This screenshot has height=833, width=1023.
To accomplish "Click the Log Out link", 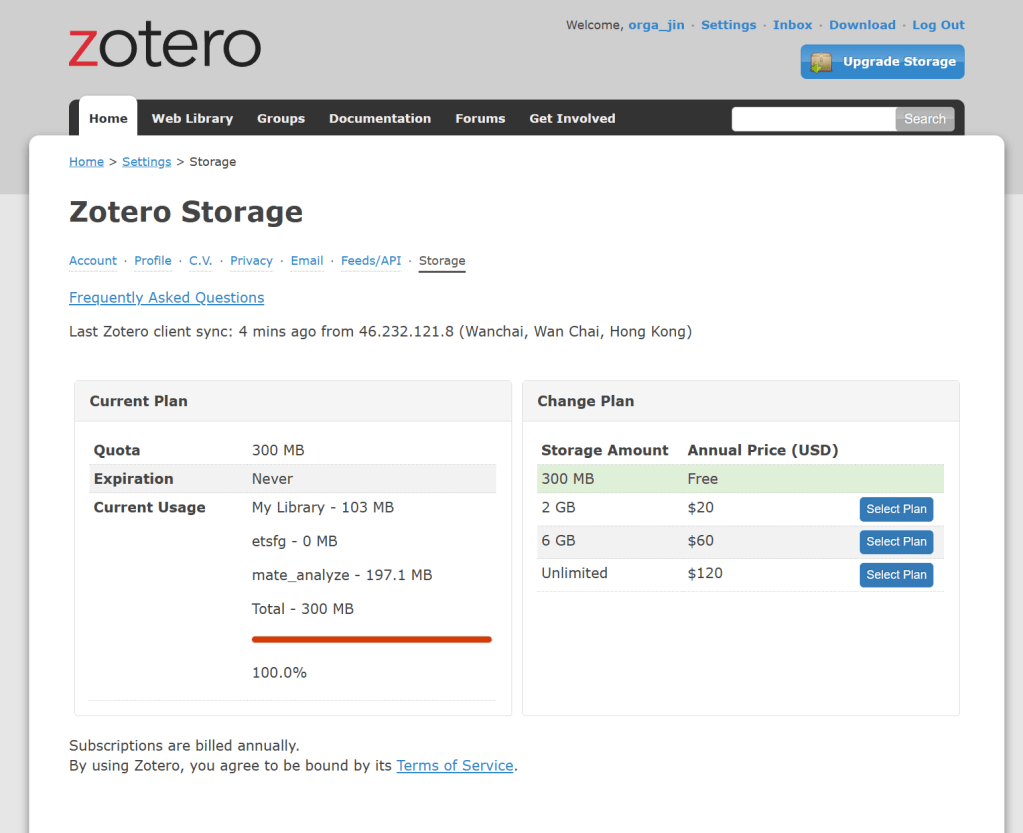I will [x=938, y=25].
